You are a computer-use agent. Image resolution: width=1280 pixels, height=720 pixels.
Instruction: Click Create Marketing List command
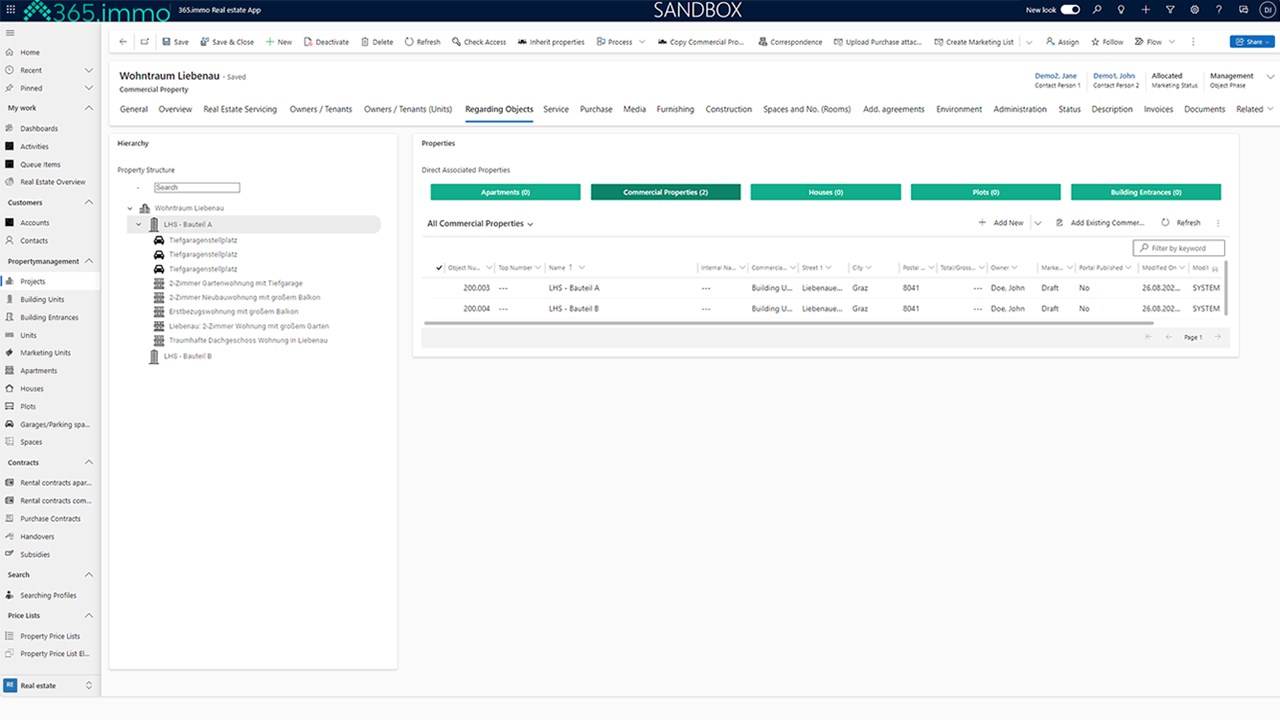974,42
